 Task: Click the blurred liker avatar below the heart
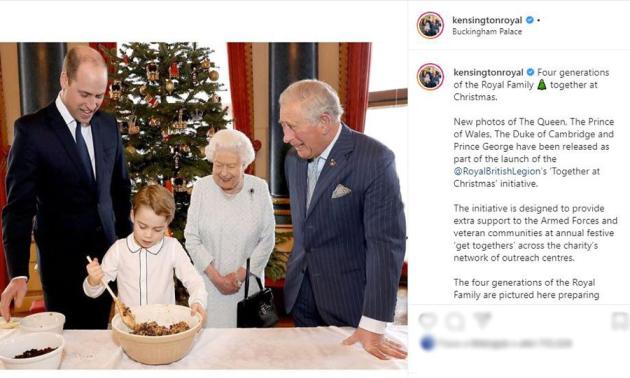tap(428, 343)
